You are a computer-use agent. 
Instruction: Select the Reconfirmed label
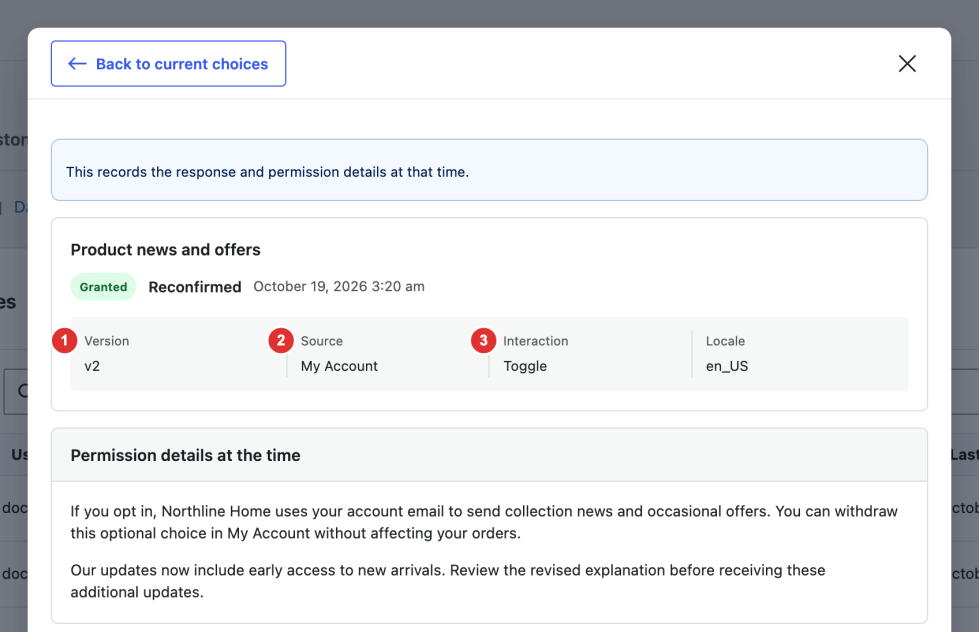click(x=195, y=287)
